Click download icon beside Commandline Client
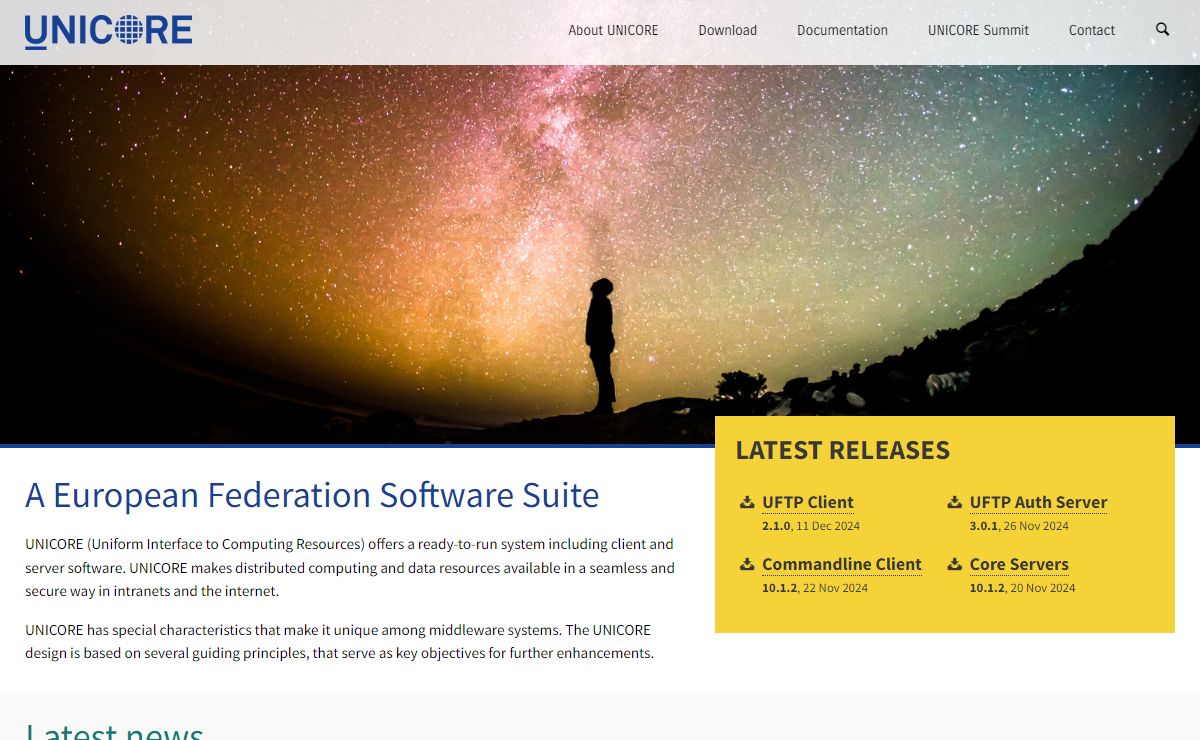 (x=747, y=564)
